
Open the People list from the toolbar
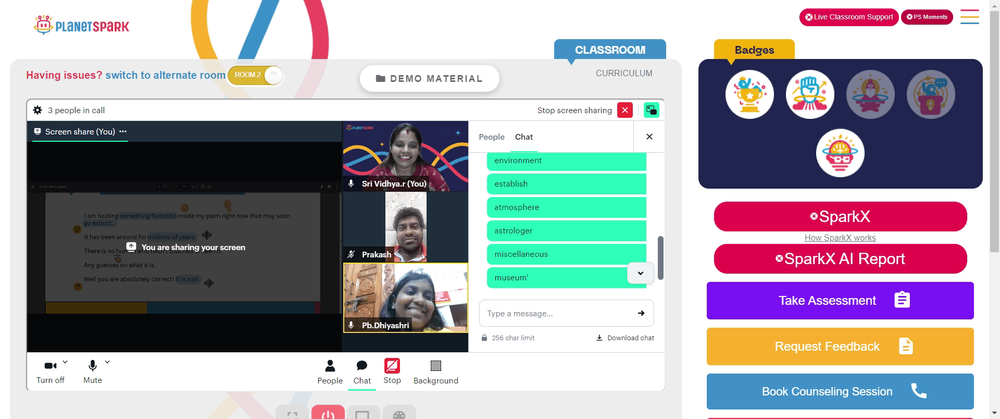point(330,372)
